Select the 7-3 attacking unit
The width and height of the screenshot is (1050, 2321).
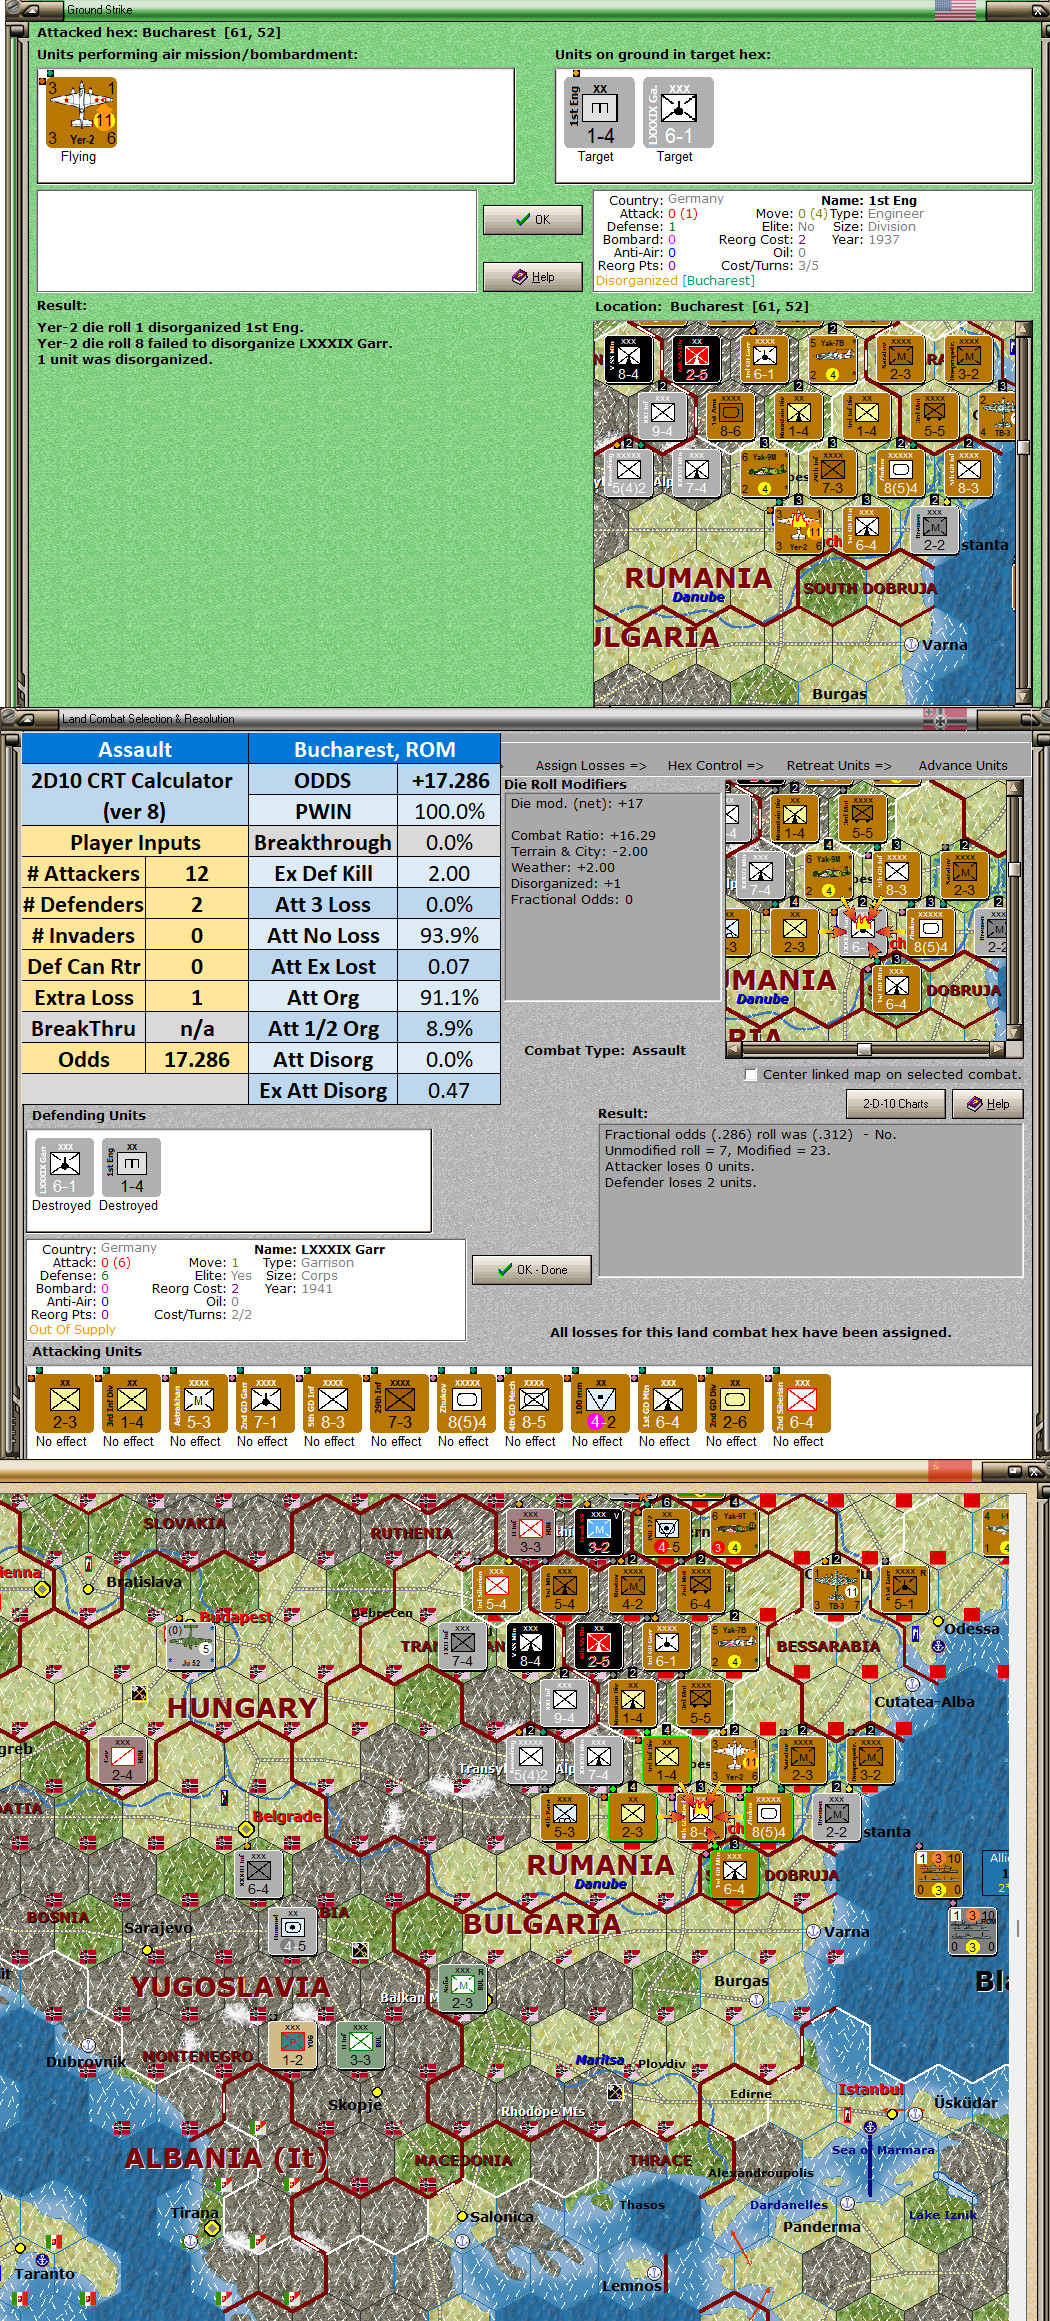click(x=399, y=1403)
